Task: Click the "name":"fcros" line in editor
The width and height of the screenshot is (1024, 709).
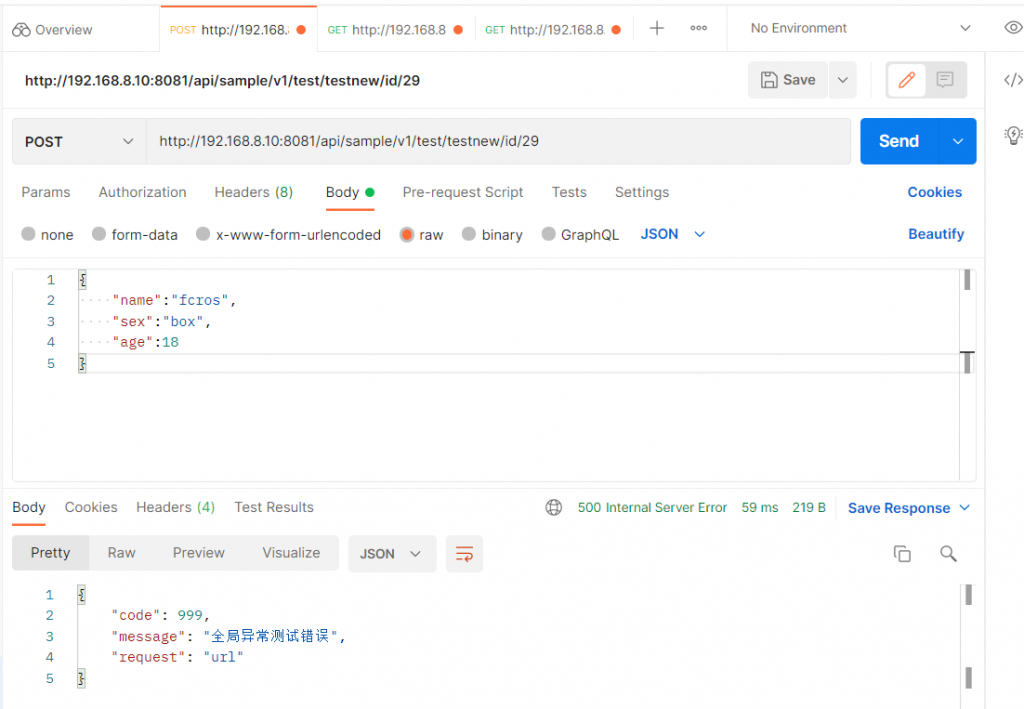Action: coord(174,300)
